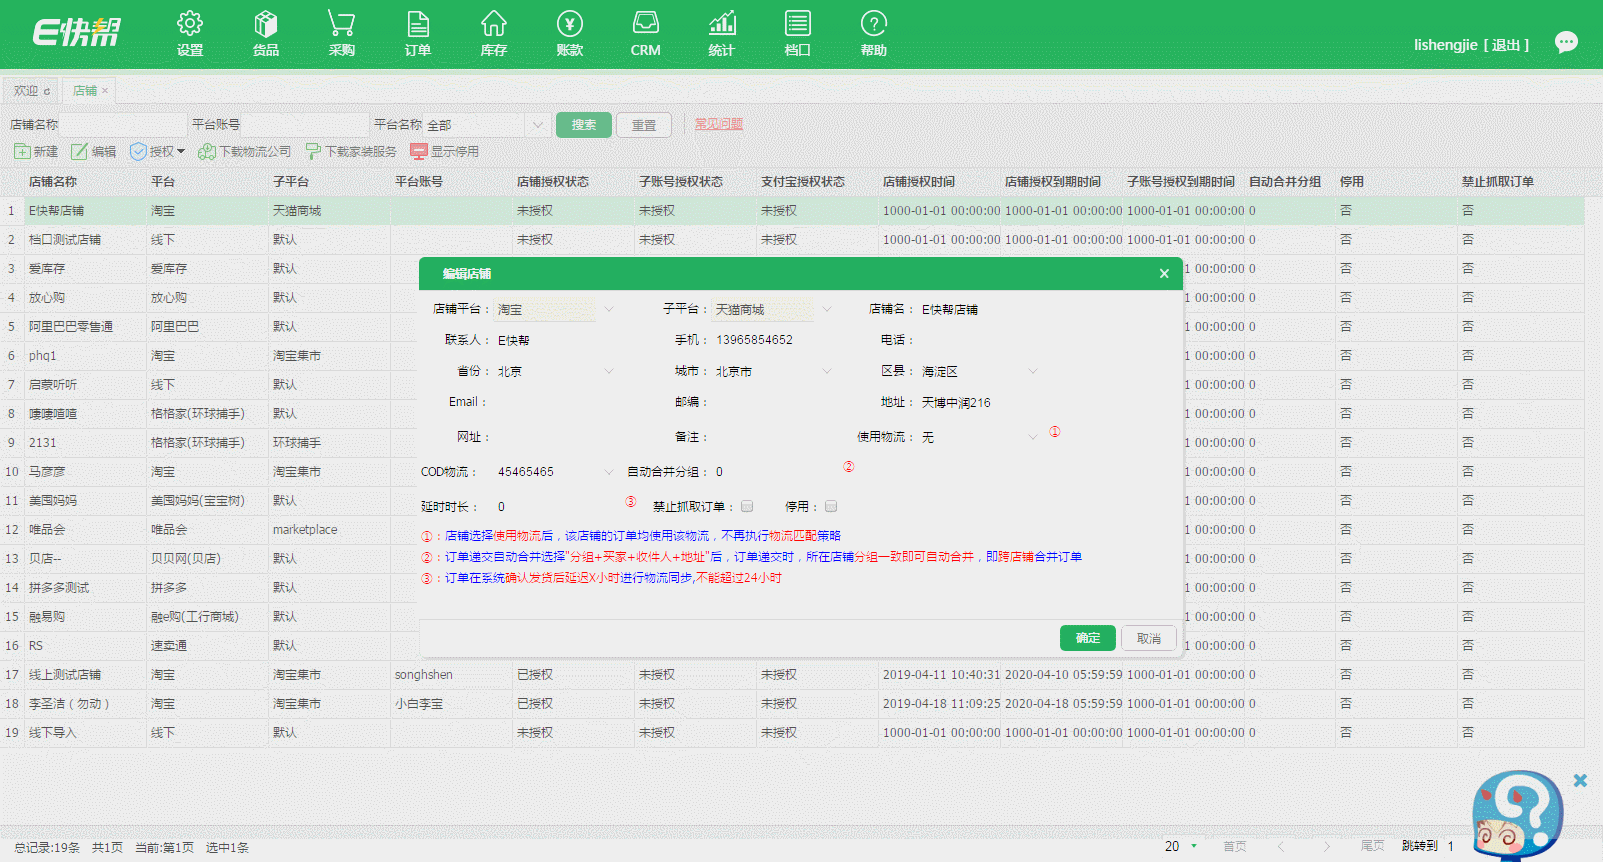Click the 自动合并分组 field in the dialog

[774, 471]
